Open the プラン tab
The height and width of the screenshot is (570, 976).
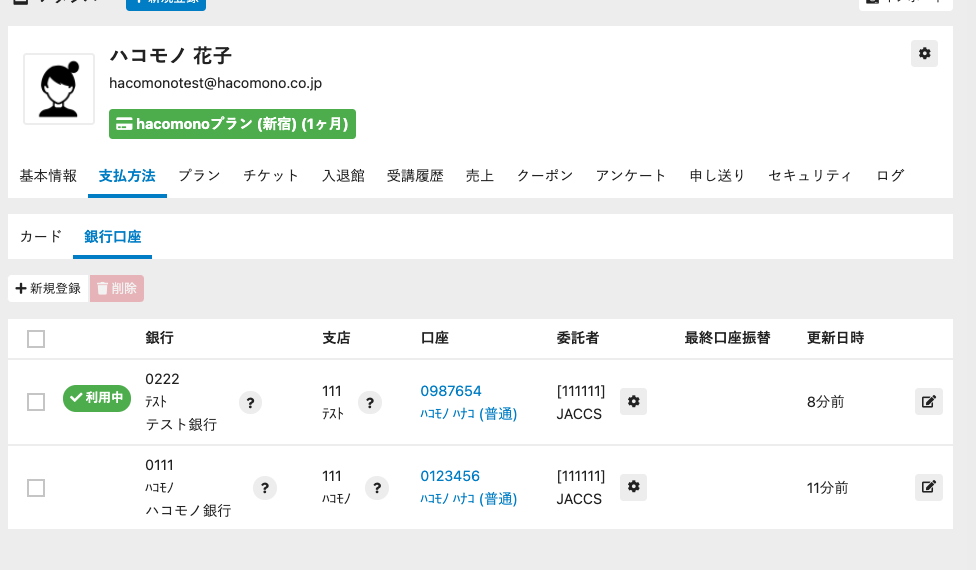pos(199,176)
